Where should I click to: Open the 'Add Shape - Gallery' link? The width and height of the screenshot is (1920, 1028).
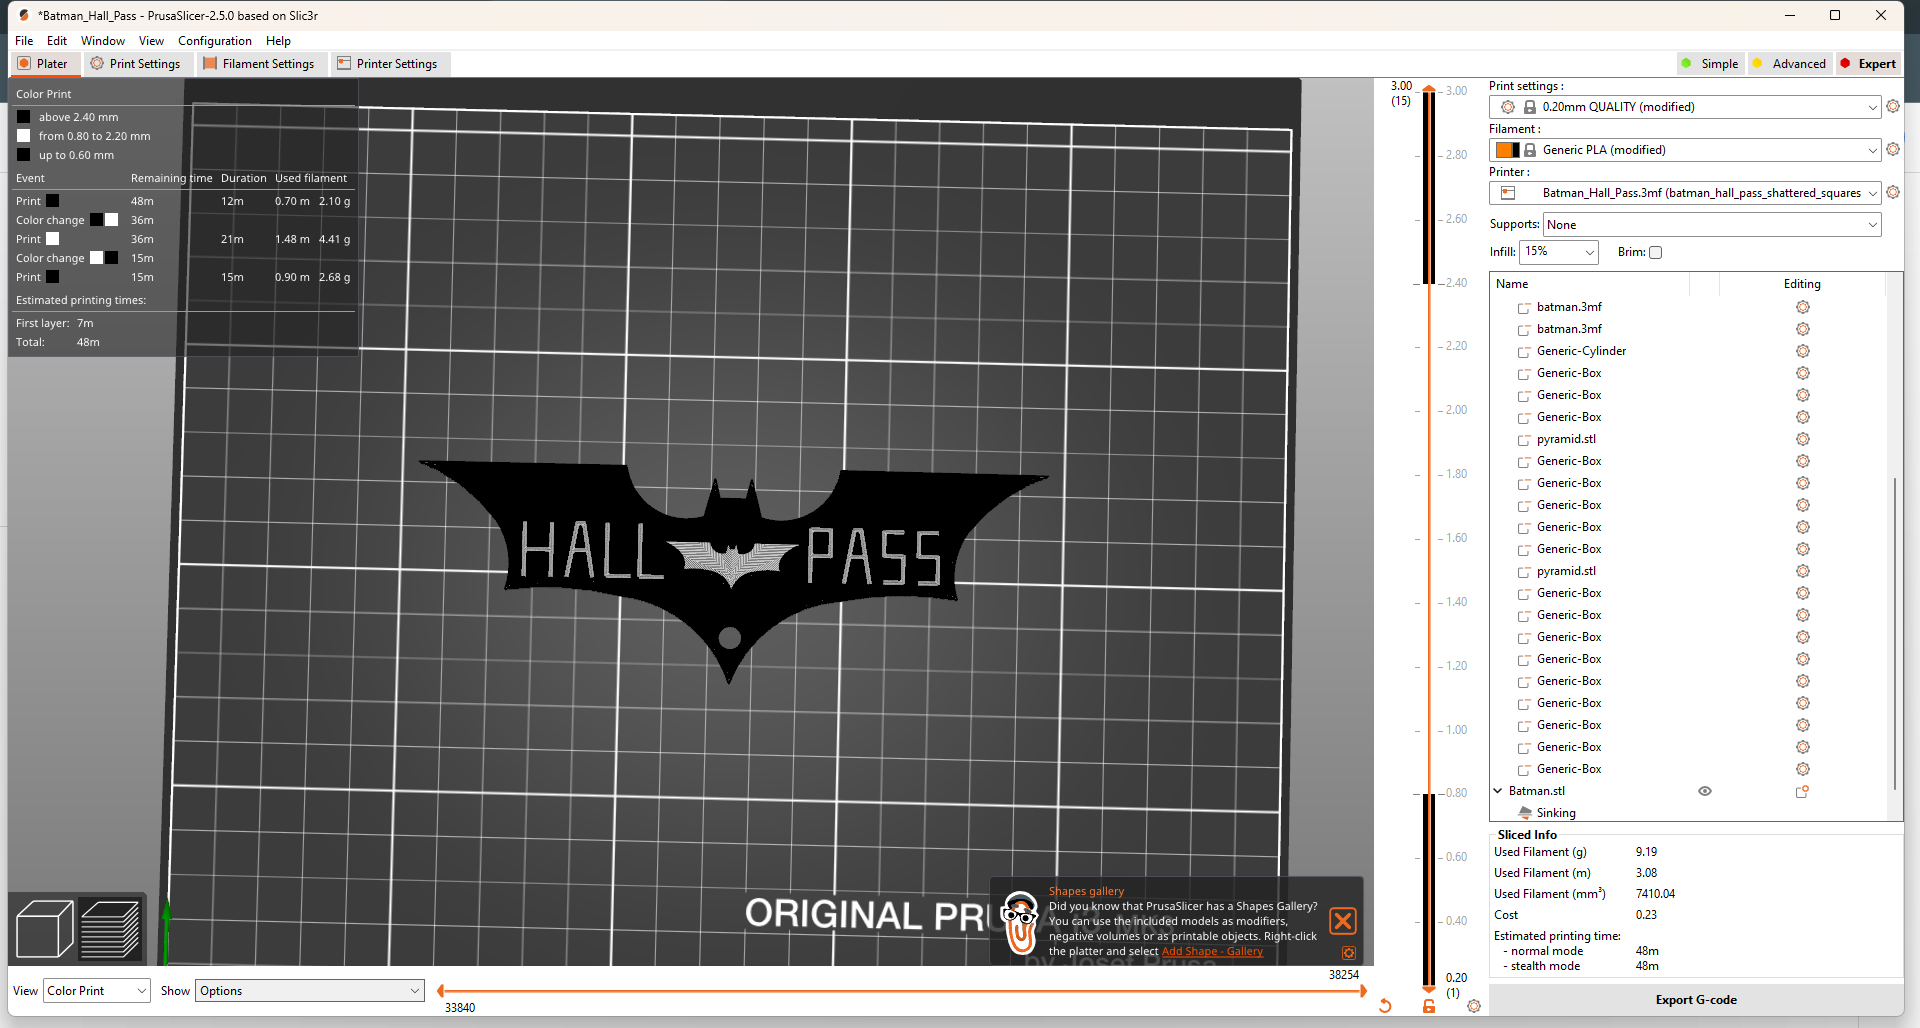click(1211, 952)
